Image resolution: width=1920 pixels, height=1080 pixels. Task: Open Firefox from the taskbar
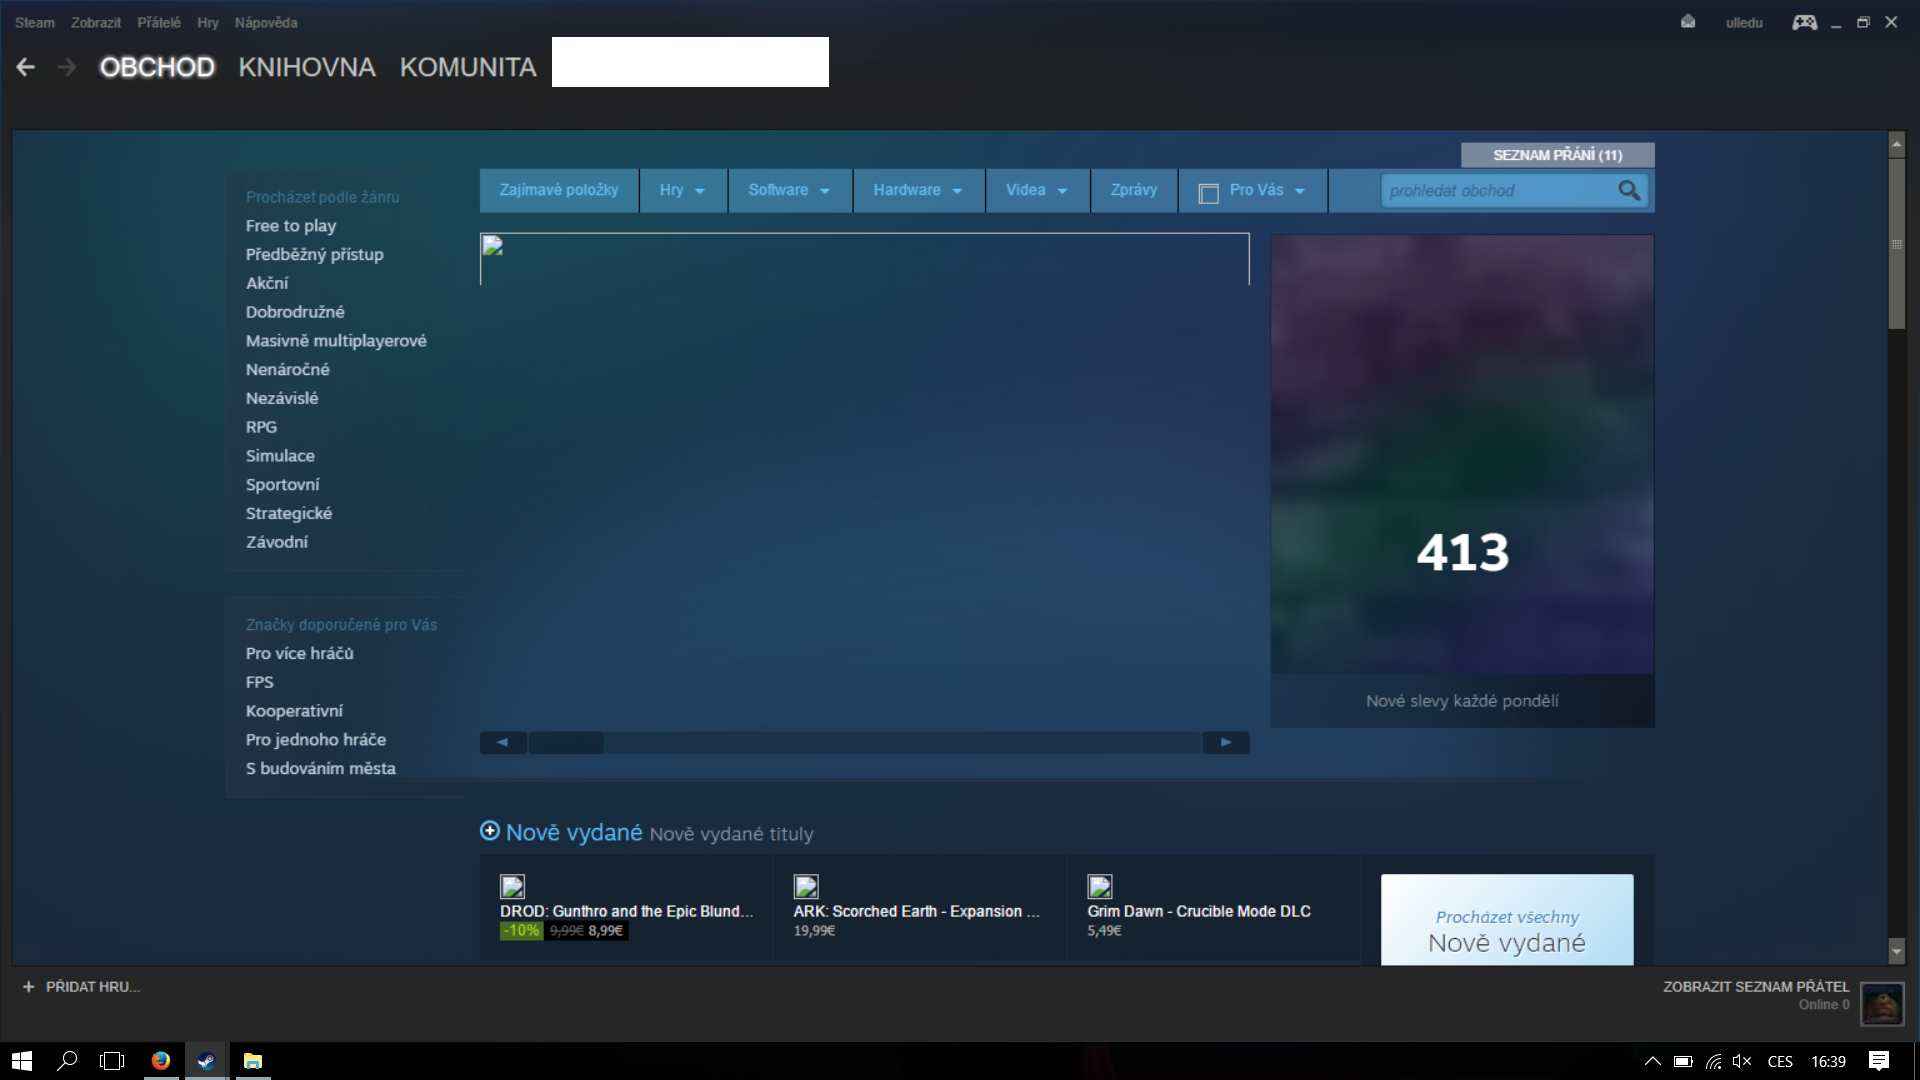(x=160, y=1061)
